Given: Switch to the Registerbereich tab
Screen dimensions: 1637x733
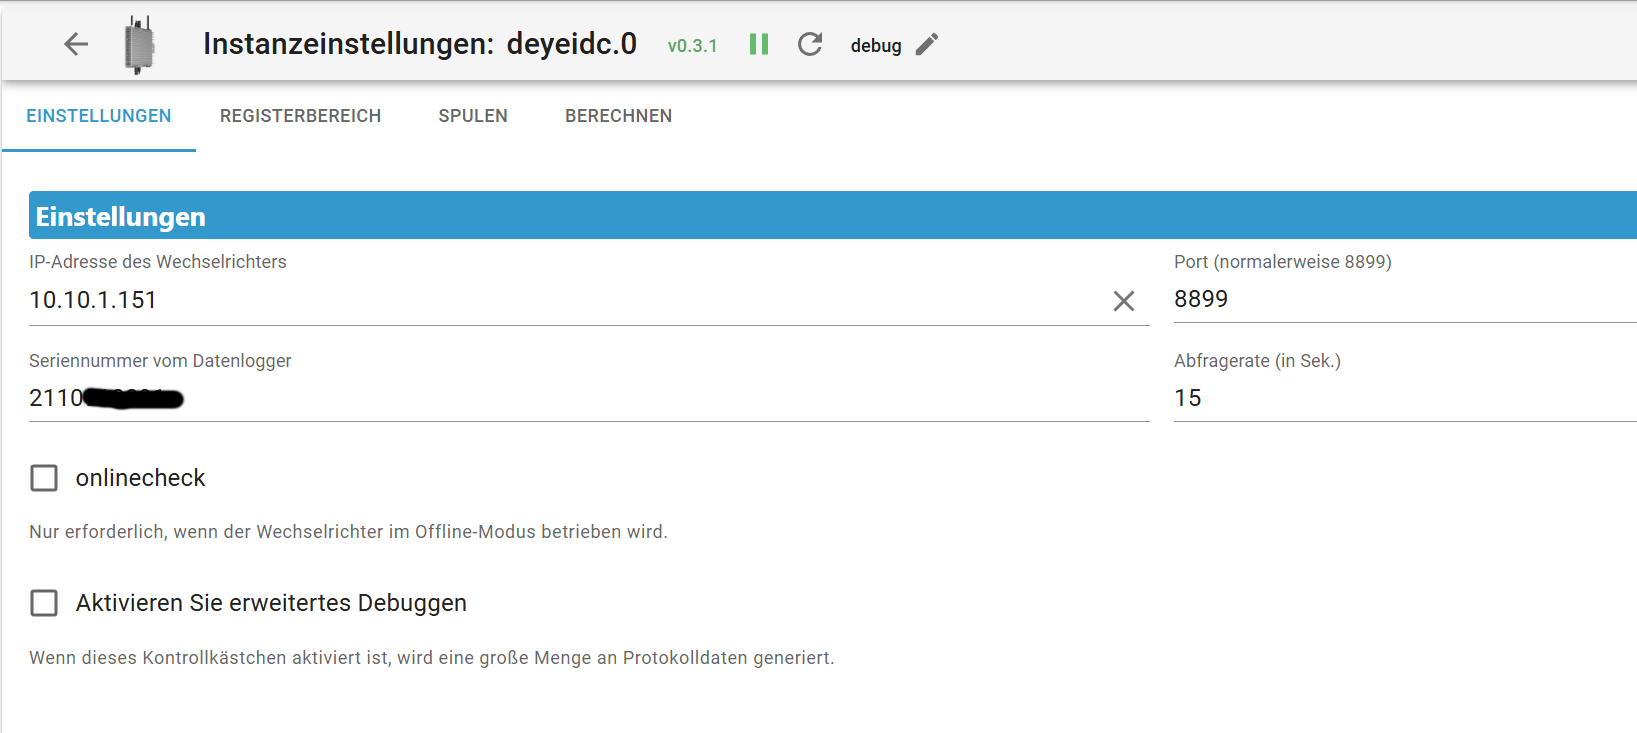Looking at the screenshot, I should point(301,116).
